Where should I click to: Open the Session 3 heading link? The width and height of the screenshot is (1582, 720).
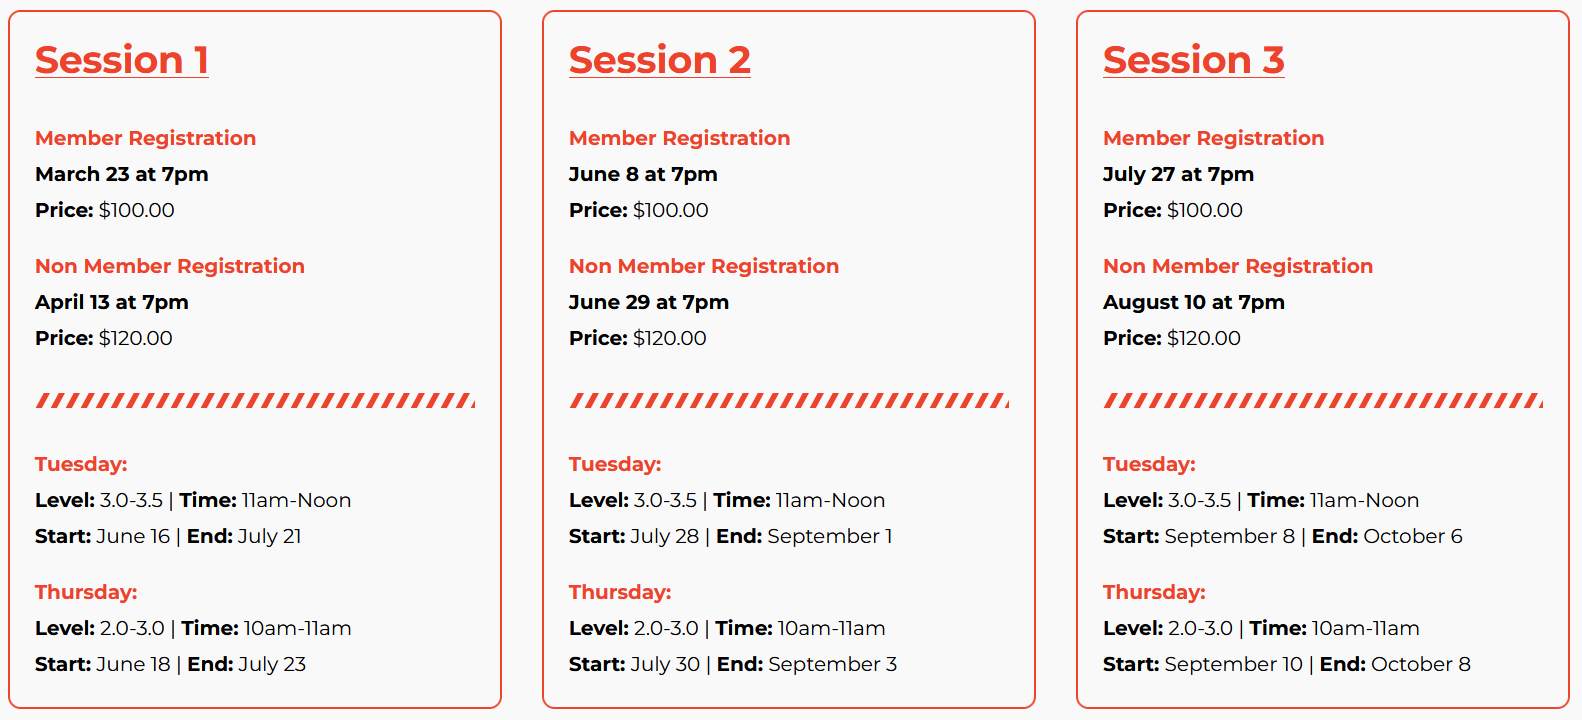[1193, 60]
